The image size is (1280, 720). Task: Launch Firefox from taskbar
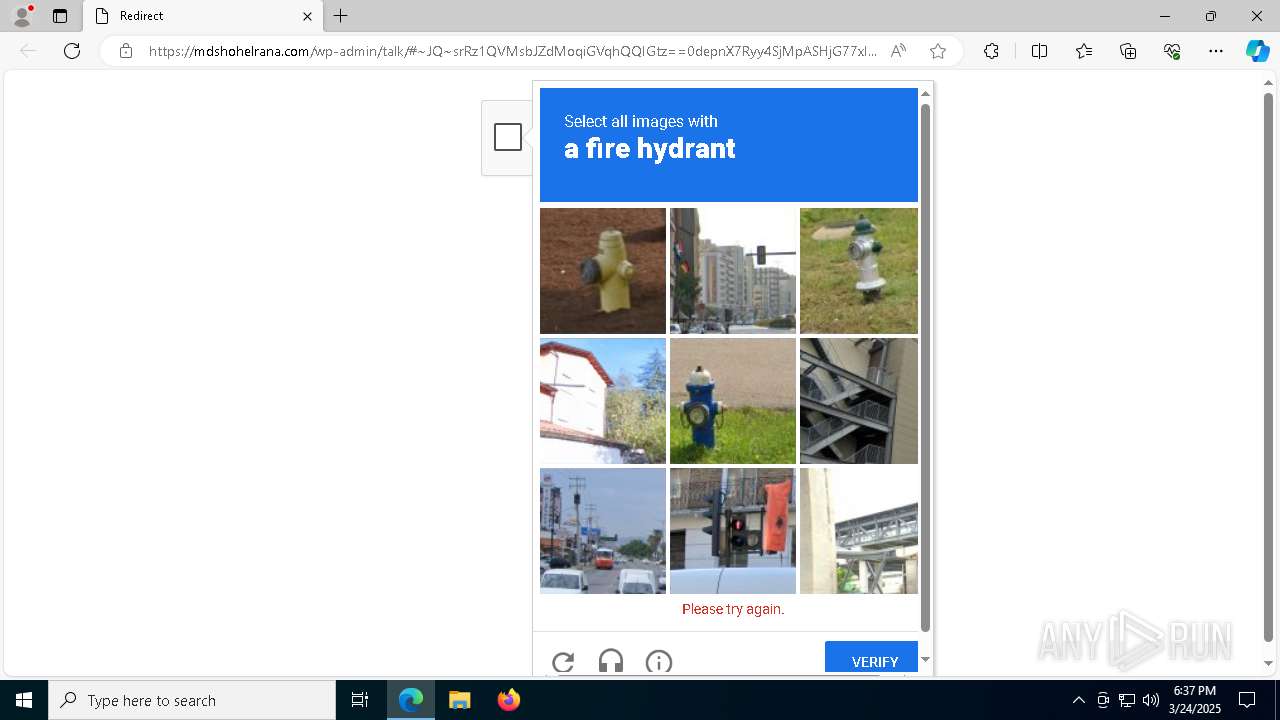(509, 700)
